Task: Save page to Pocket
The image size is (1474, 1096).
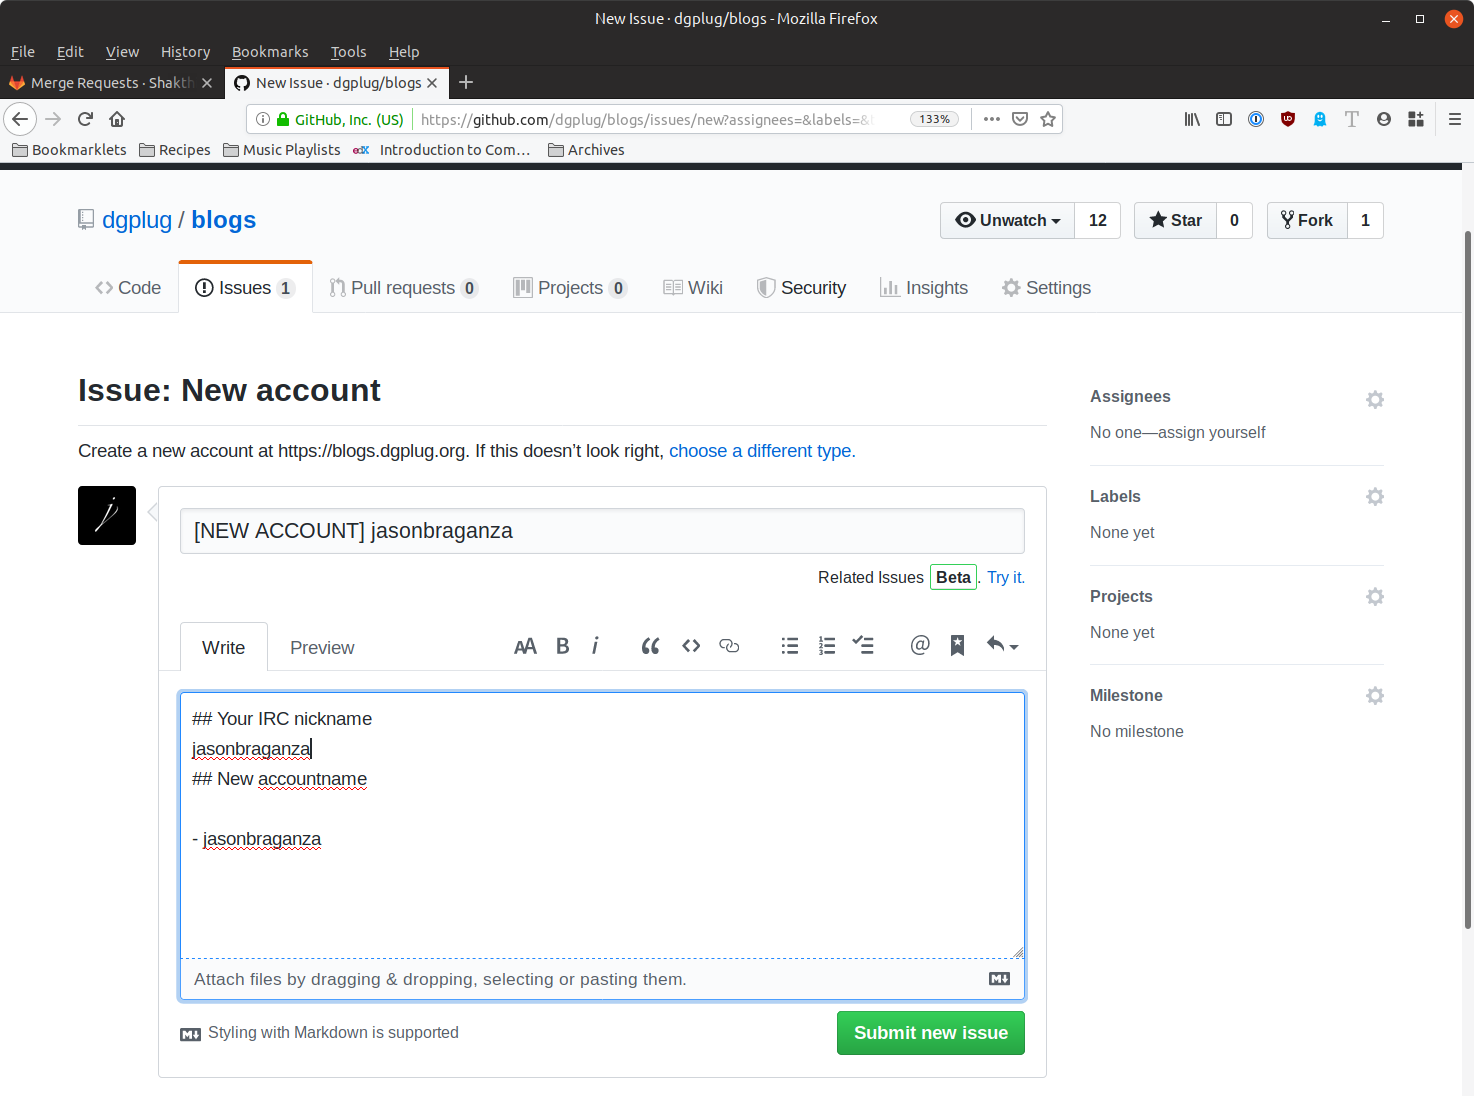Action: [x=1020, y=119]
